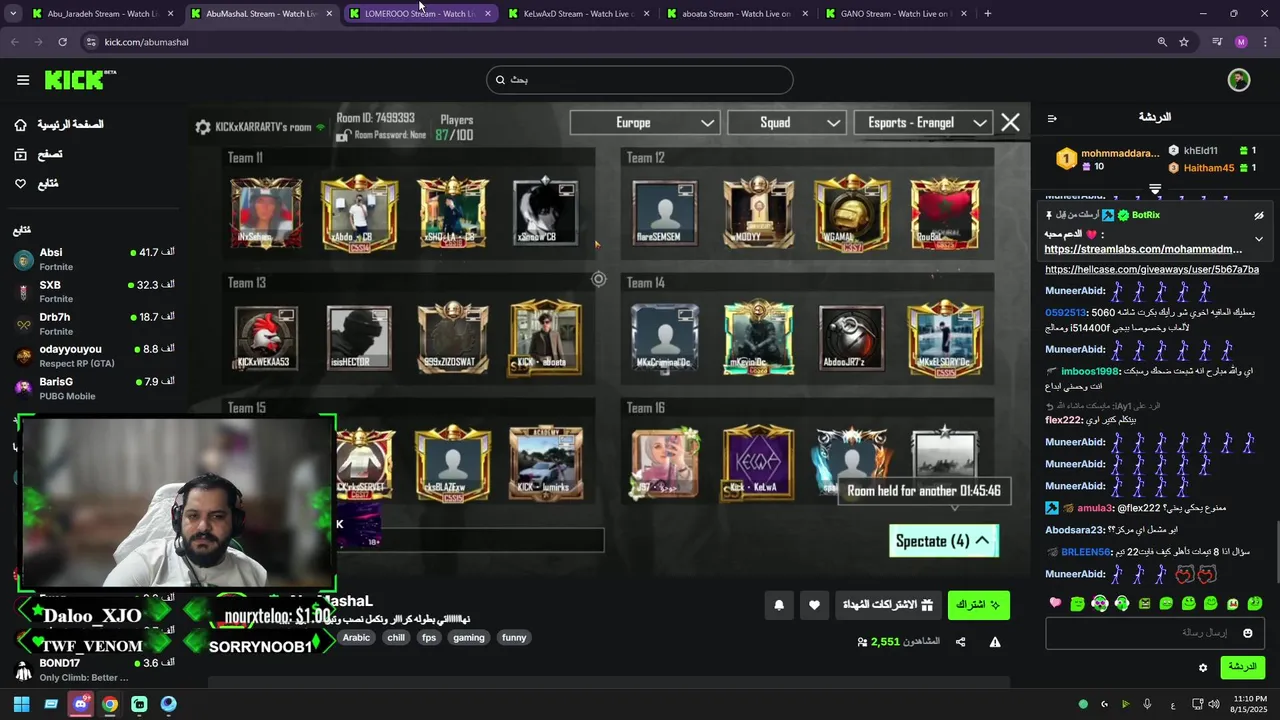The image size is (1280, 720).
Task: Close the room lobby with X
Action: click(1010, 123)
